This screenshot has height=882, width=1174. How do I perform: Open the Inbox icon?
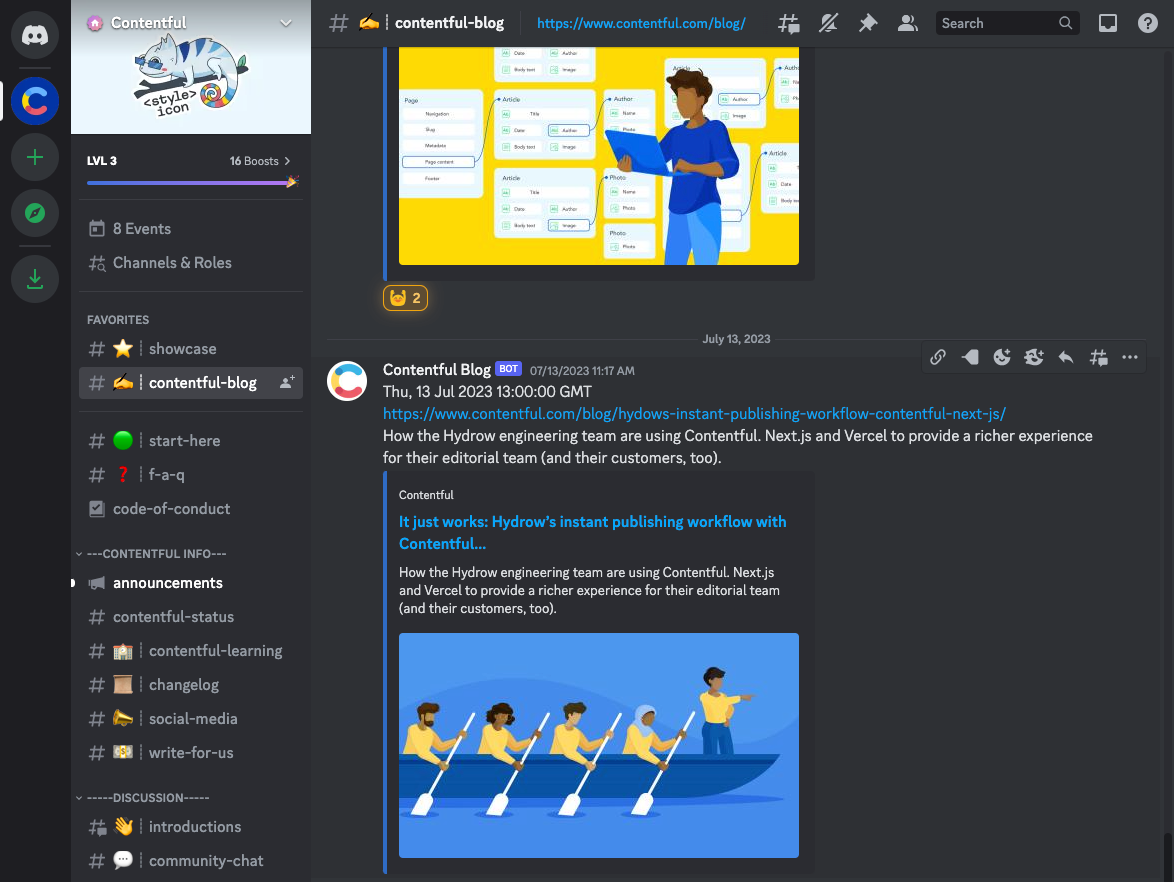[x=1108, y=22]
